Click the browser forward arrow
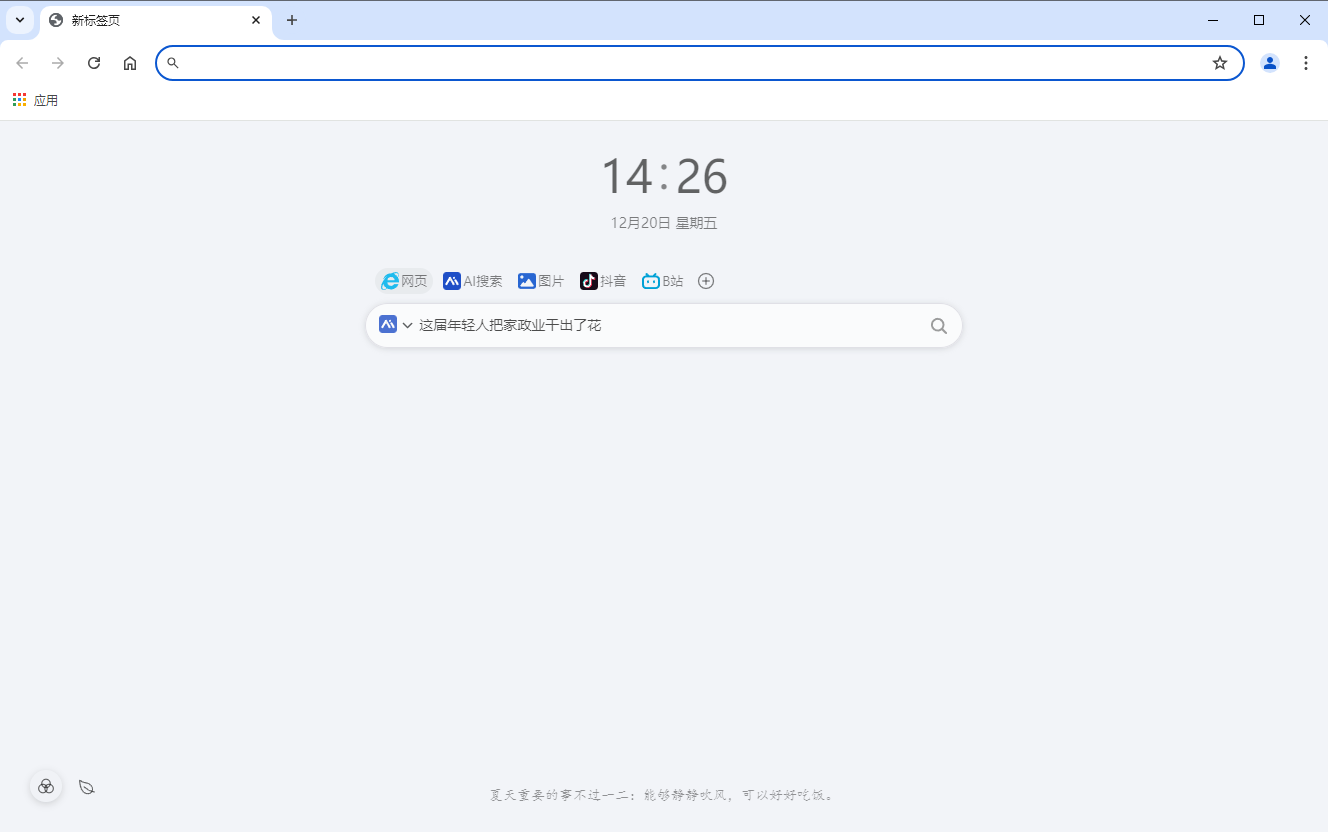 coord(58,63)
